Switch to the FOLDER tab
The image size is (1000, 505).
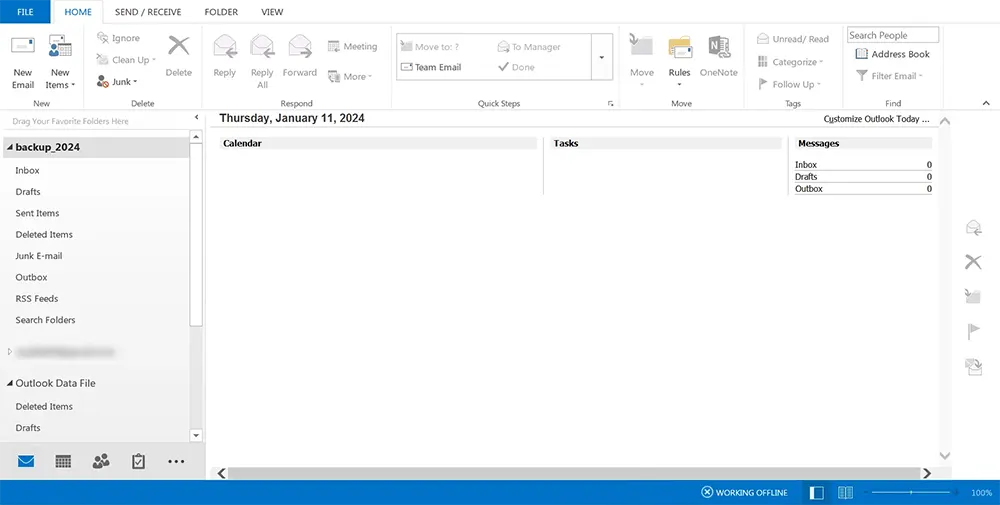(x=221, y=11)
